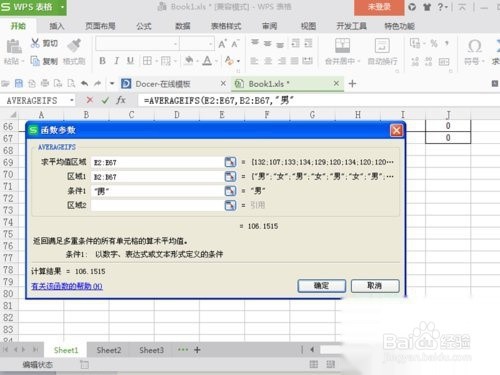Select column J header
The height and width of the screenshot is (375, 500).
tap(448, 115)
